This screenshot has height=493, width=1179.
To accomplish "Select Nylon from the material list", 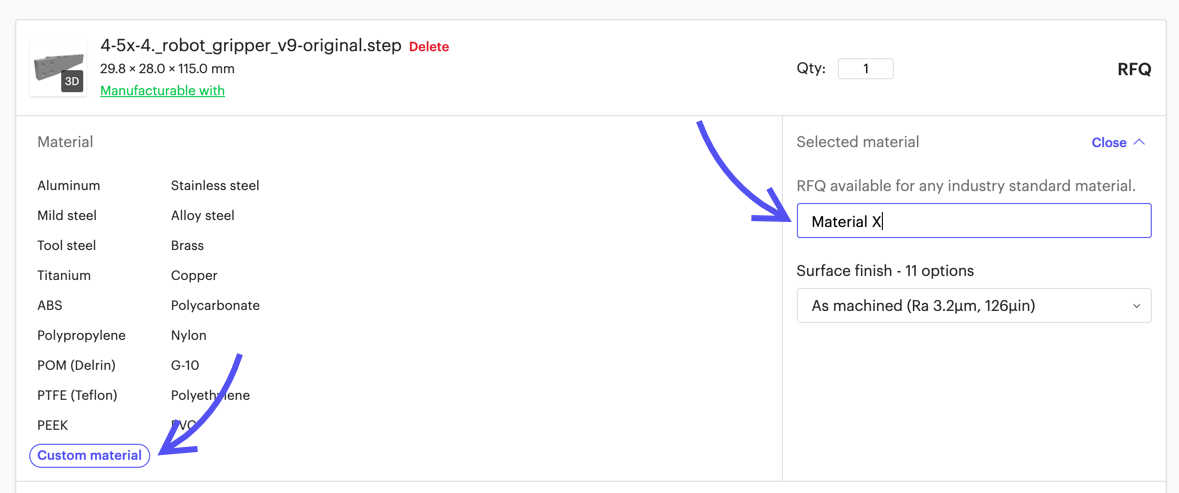I will coord(189,335).
